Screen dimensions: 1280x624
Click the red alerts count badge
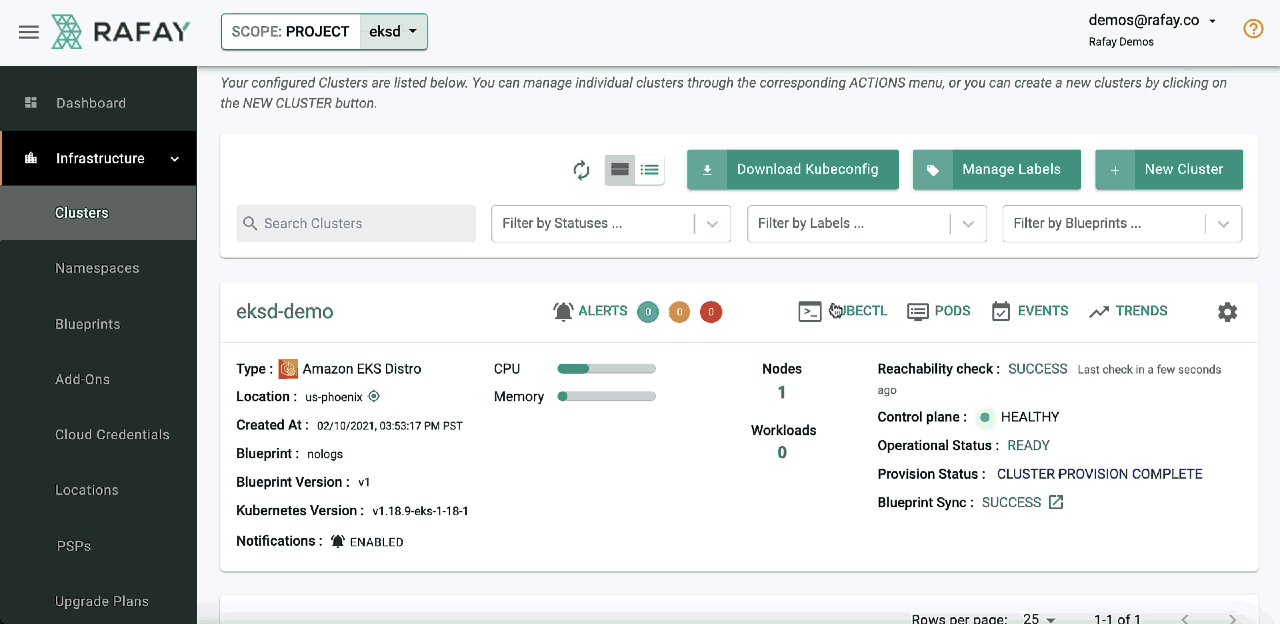pos(710,312)
